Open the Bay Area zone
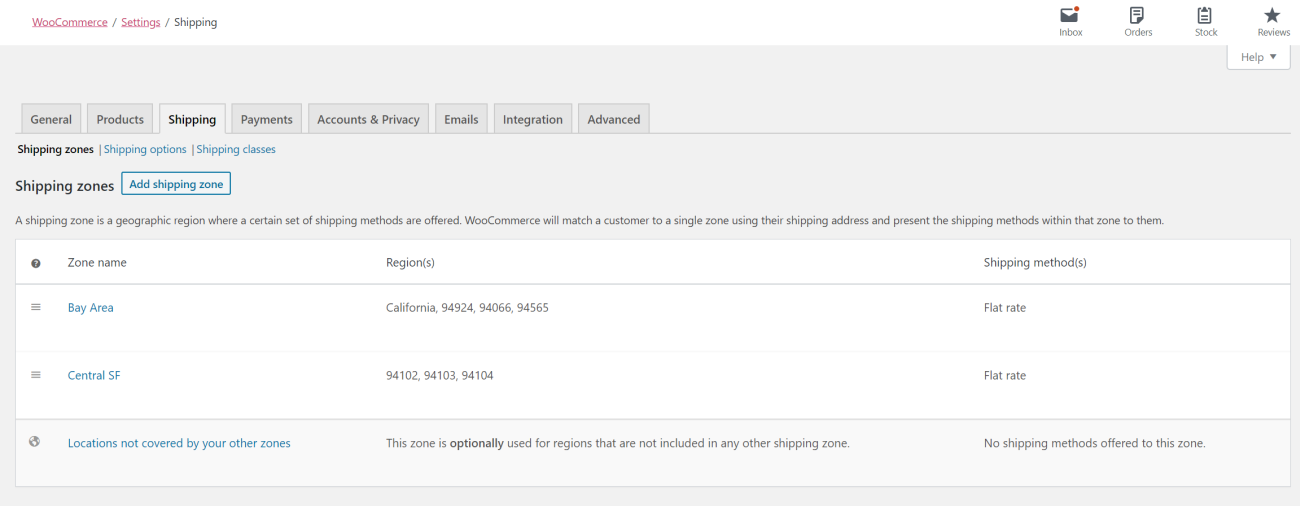The height and width of the screenshot is (506, 1300). click(91, 308)
